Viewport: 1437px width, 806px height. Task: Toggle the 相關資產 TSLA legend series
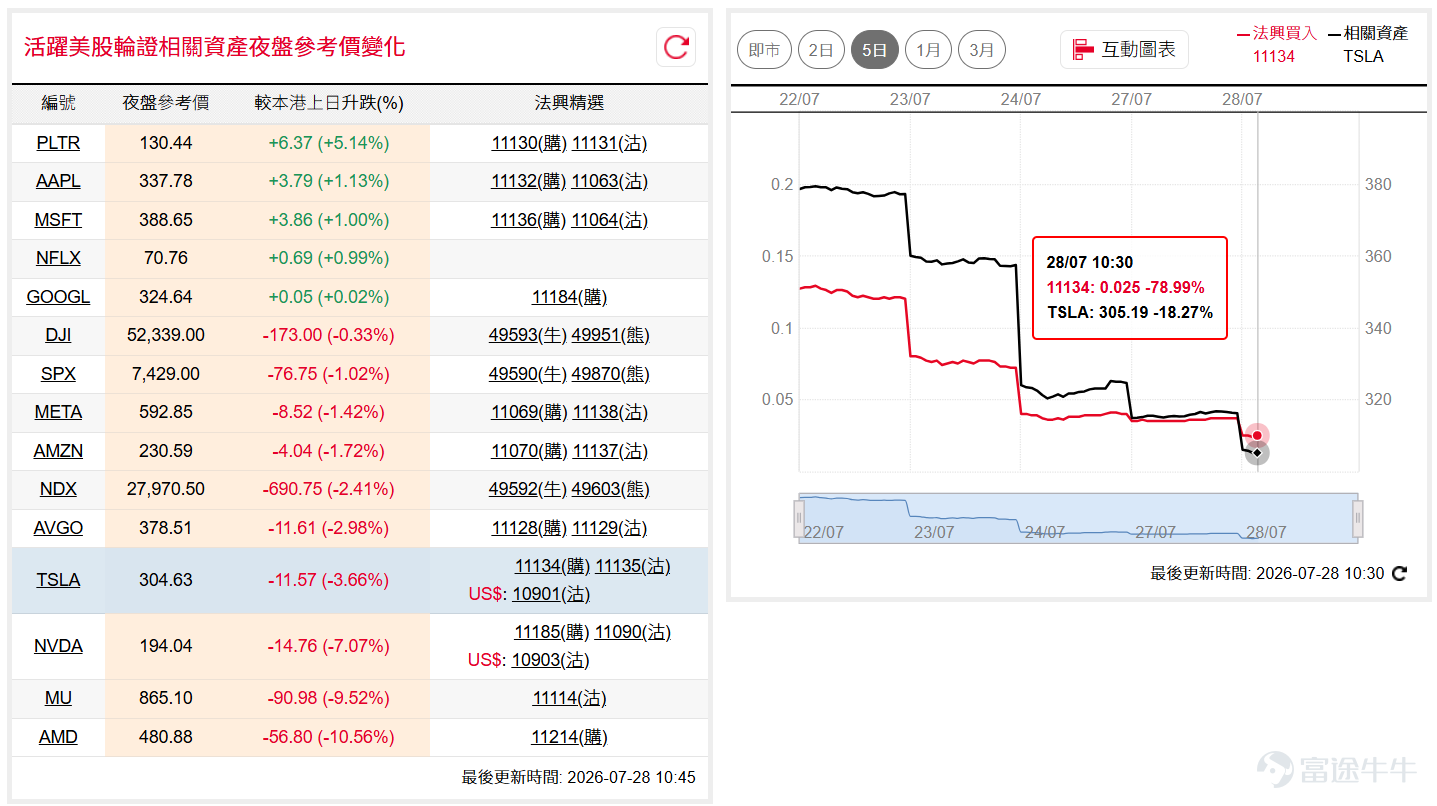point(1368,44)
